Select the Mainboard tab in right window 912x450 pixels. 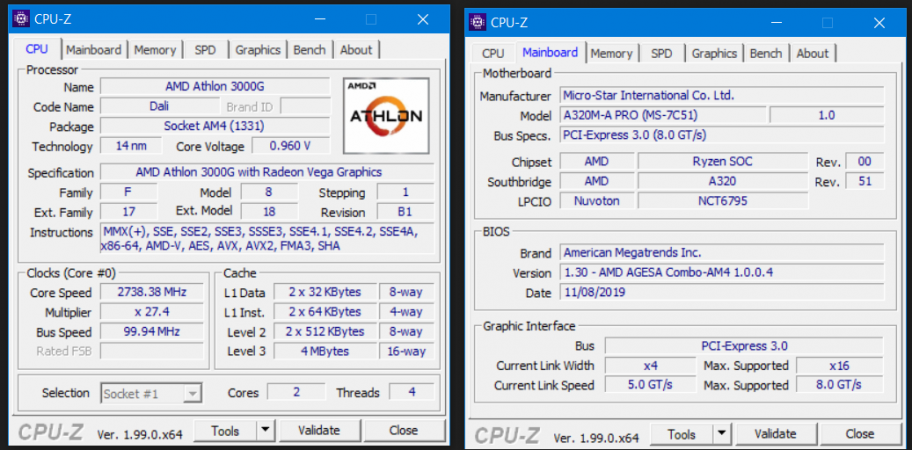pyautogui.click(x=550, y=52)
